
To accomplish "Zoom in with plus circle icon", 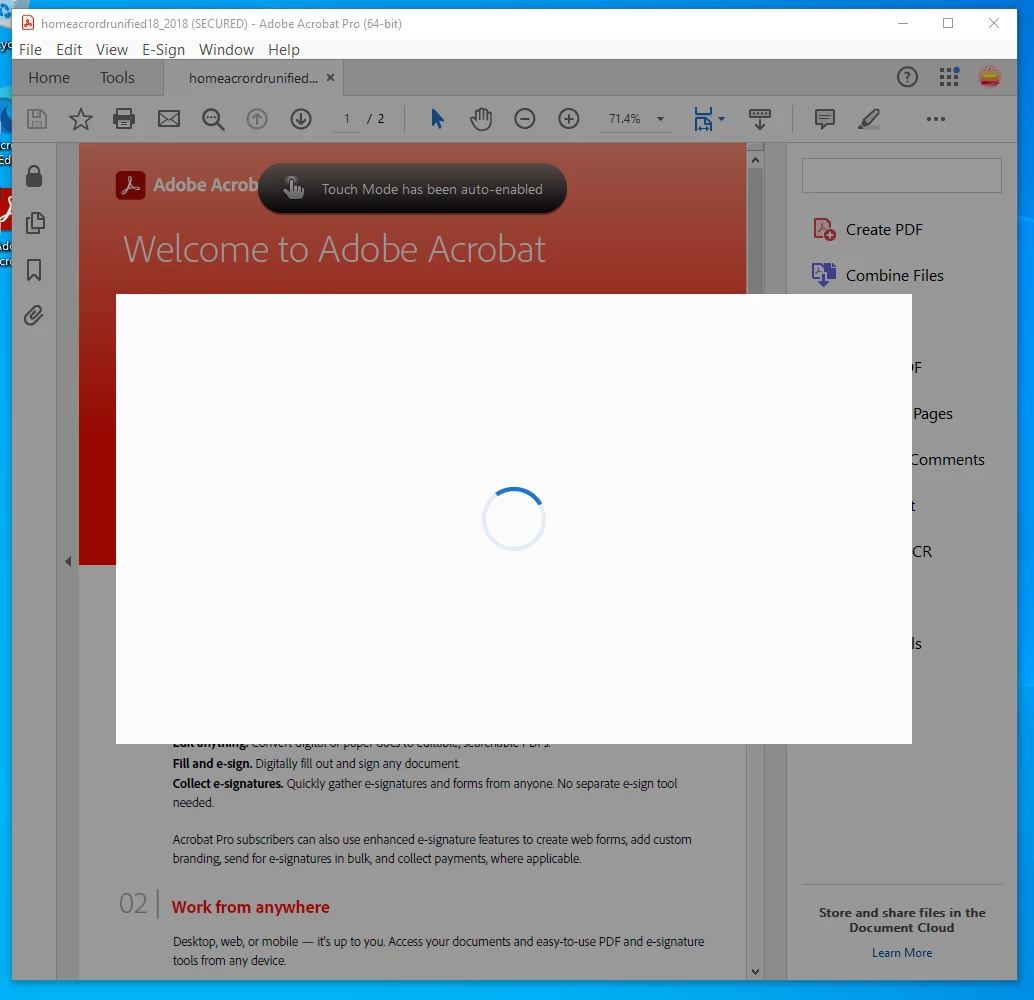I will click(x=568, y=119).
